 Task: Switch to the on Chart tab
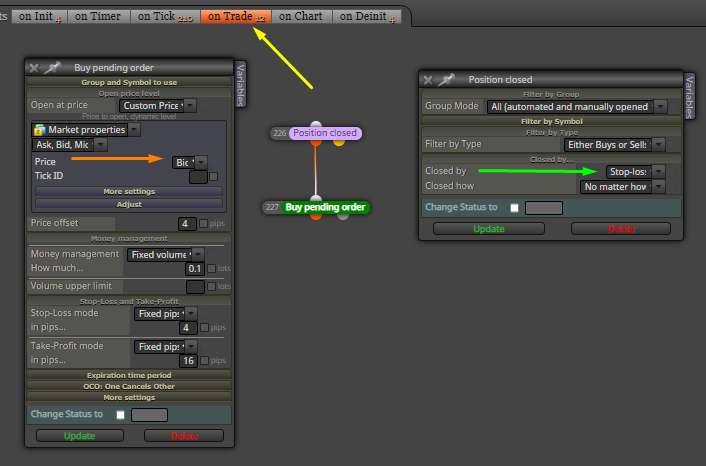tap(301, 17)
